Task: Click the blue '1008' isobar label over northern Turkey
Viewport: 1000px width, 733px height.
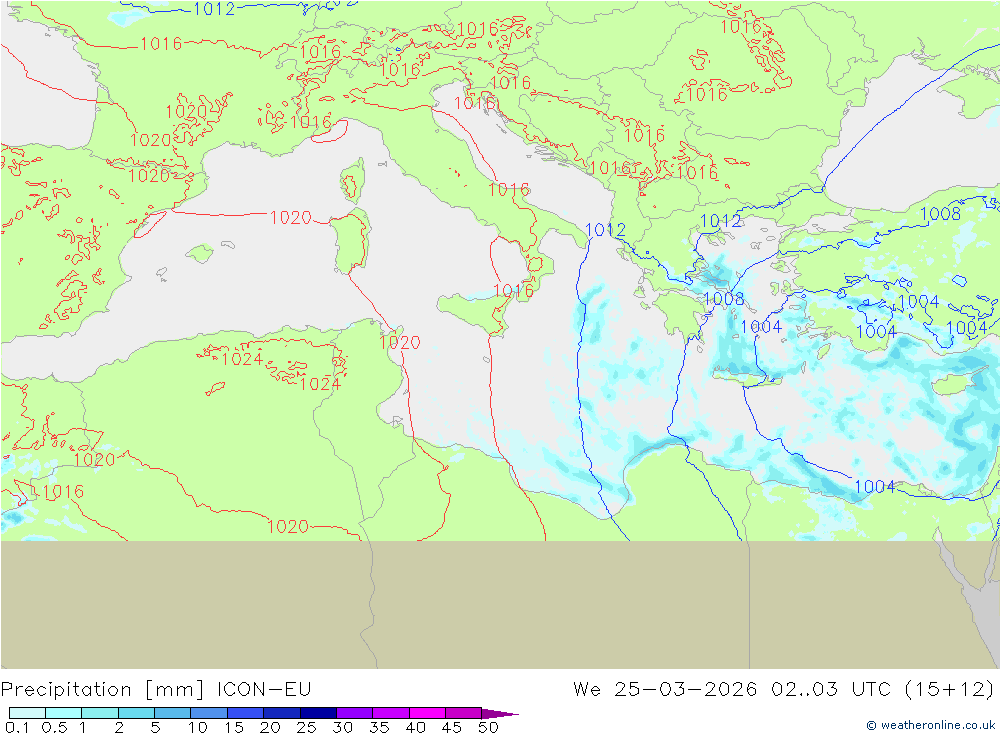Action: click(940, 214)
